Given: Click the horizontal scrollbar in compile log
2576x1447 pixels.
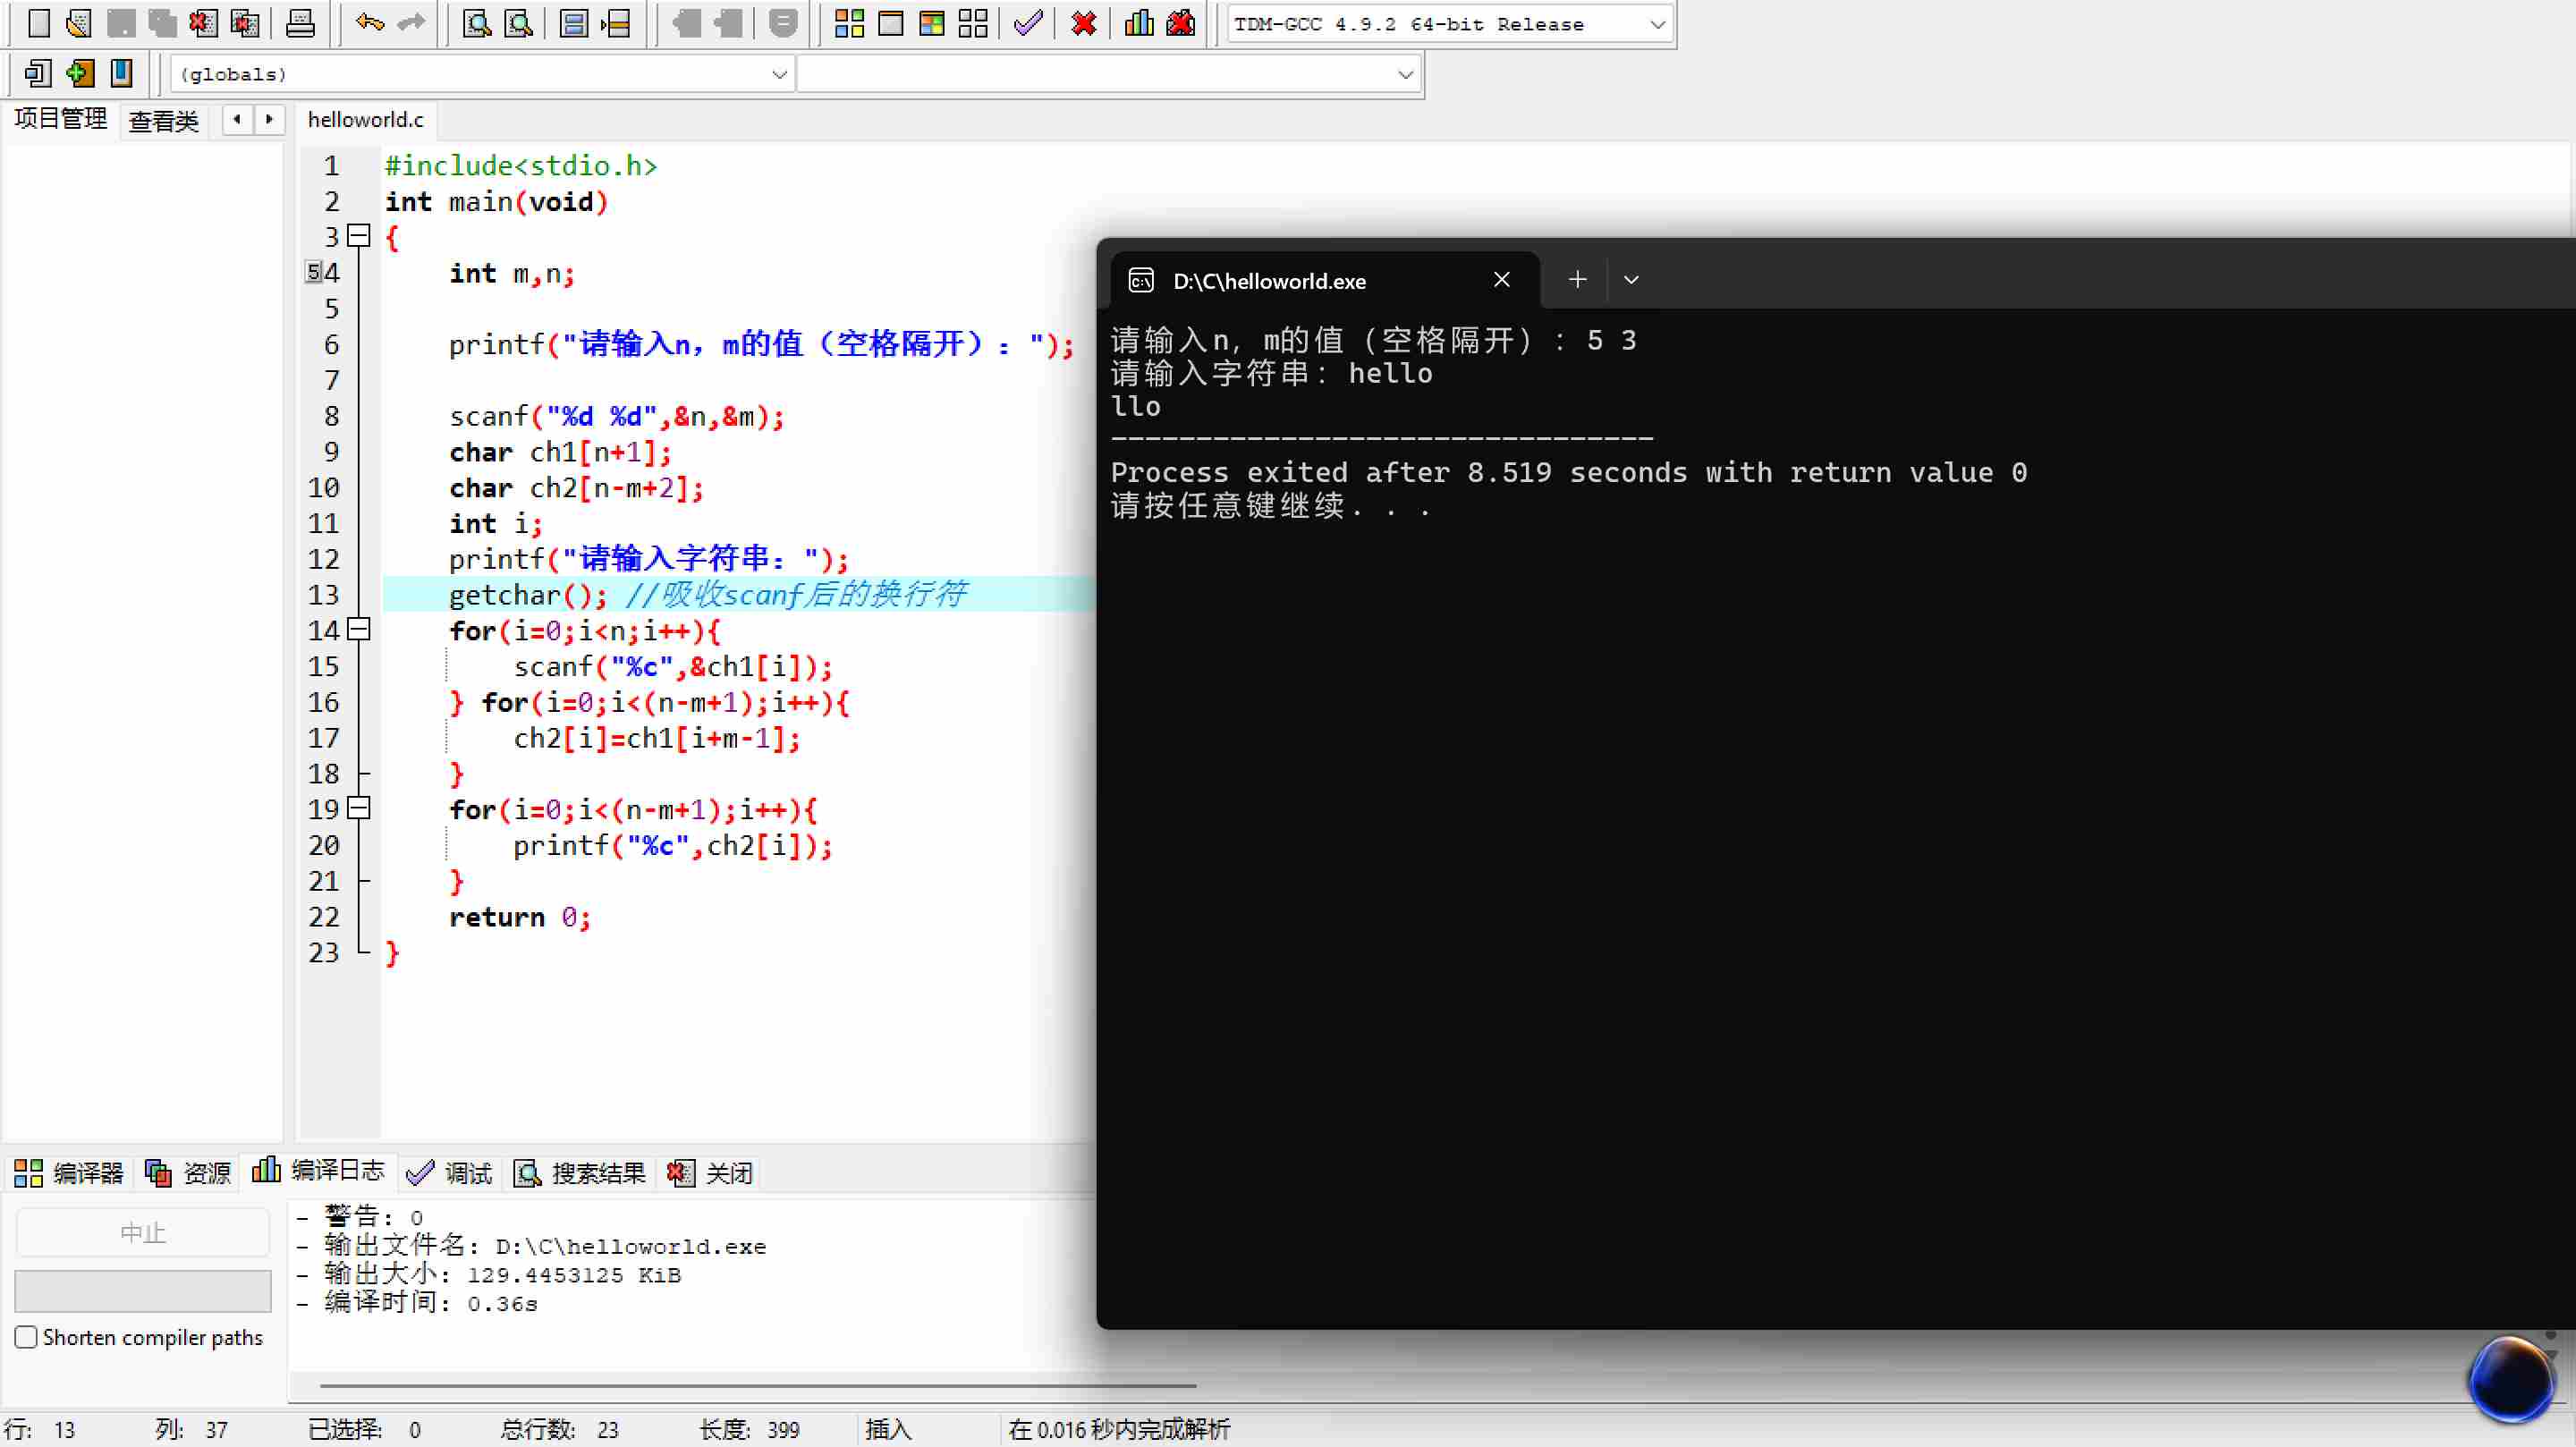Looking at the screenshot, I should (x=757, y=1386).
